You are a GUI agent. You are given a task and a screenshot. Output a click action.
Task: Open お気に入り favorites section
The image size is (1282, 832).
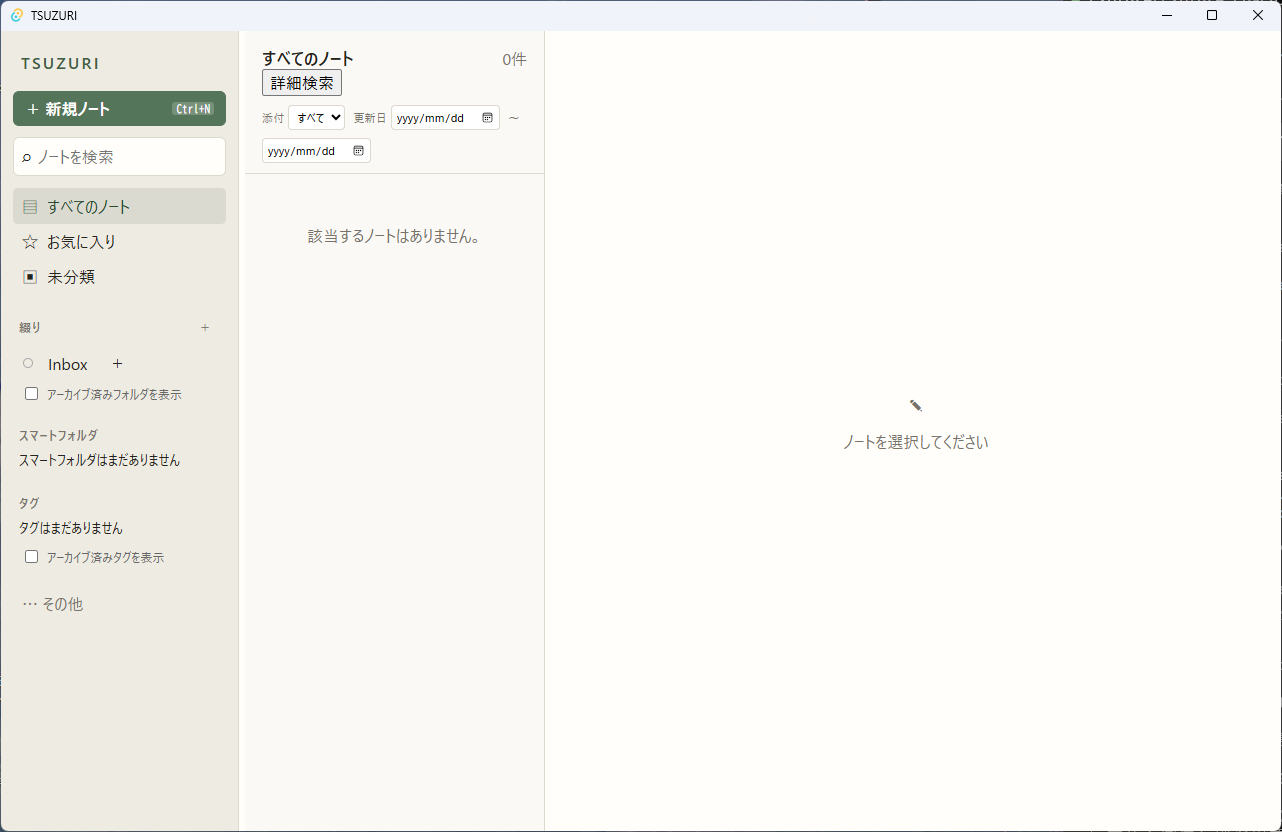pyautogui.click(x=119, y=242)
